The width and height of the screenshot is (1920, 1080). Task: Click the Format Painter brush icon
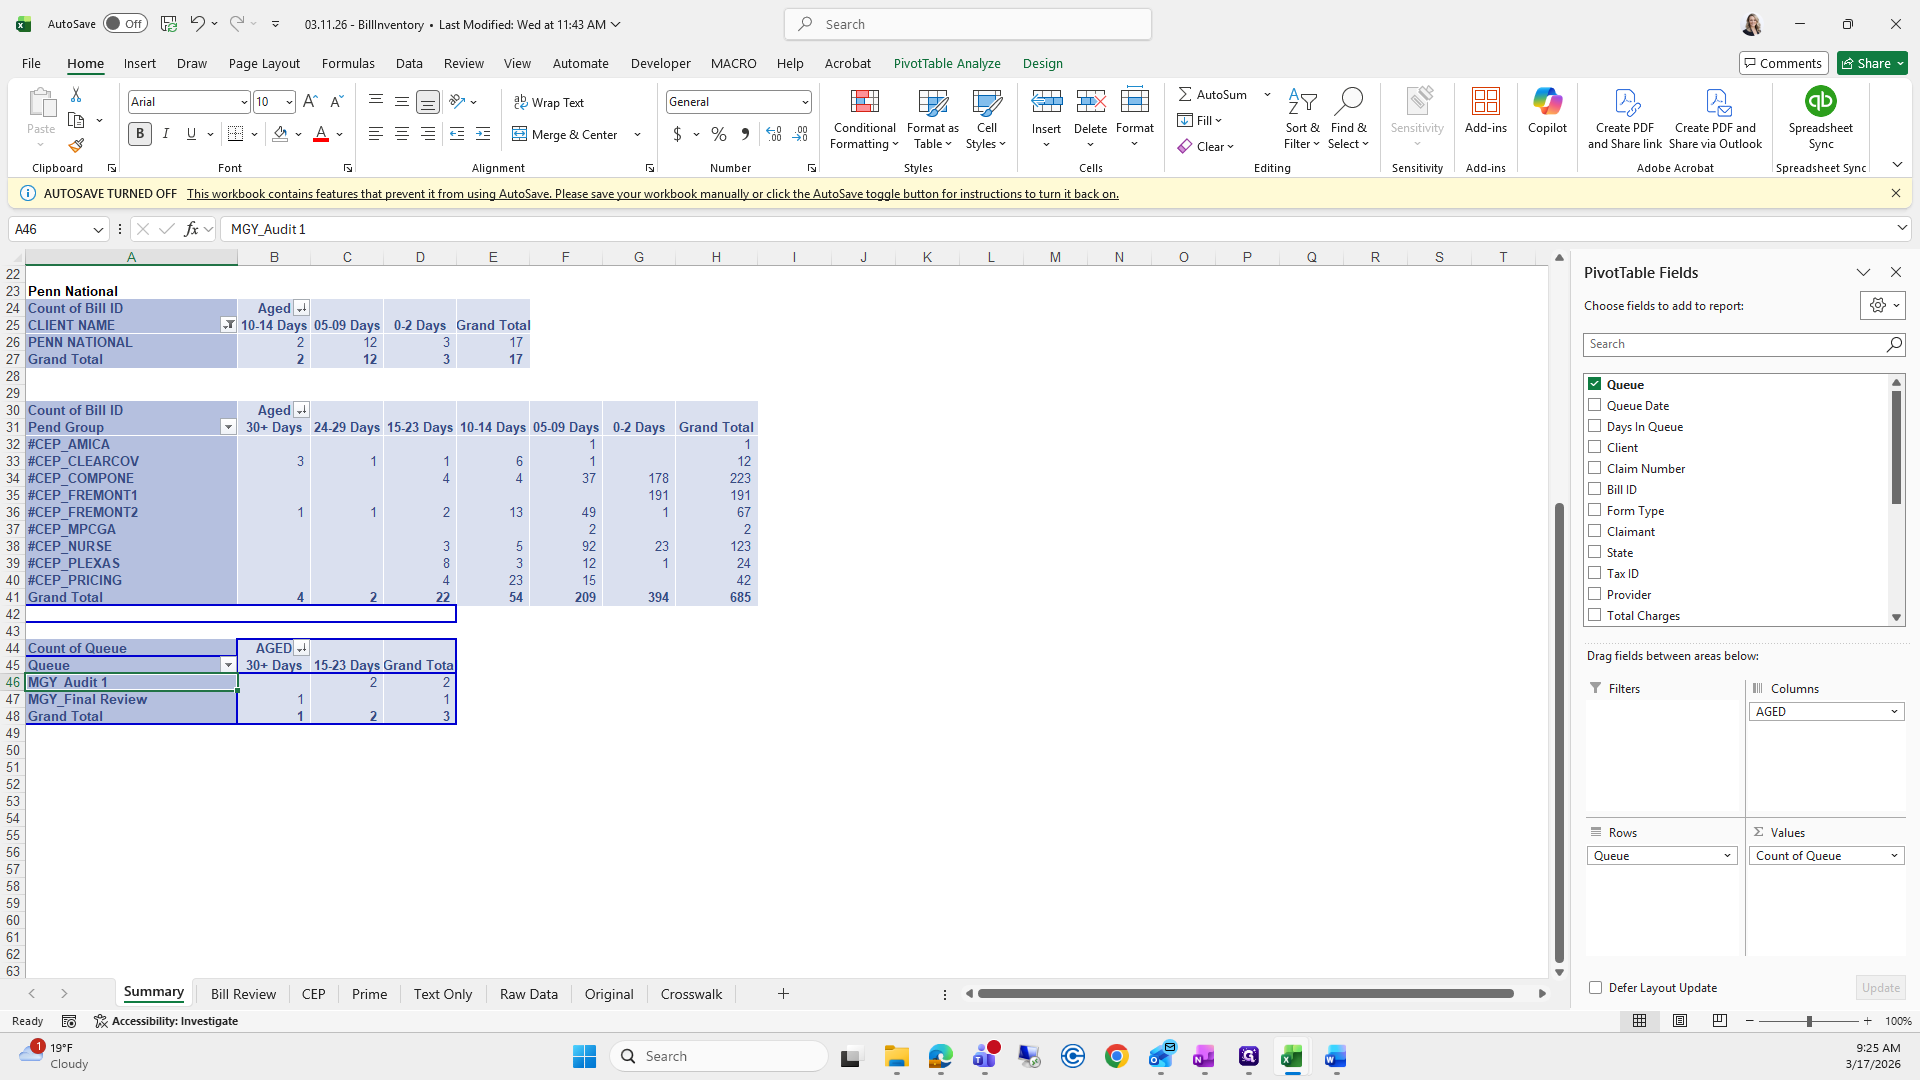point(76,146)
